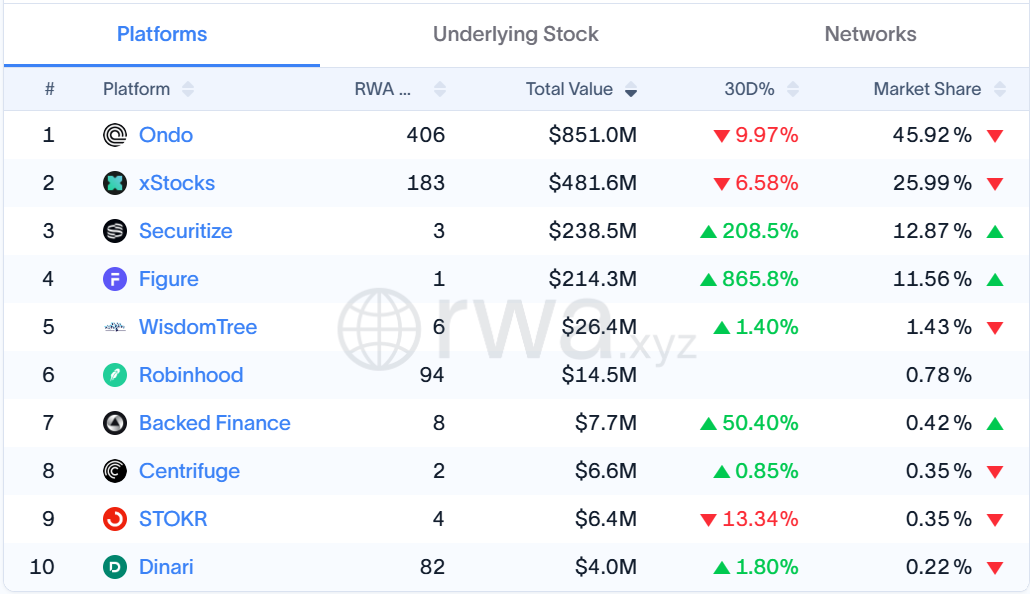Click the purple Figure logo icon
The height and width of the screenshot is (594, 1030).
pos(115,279)
